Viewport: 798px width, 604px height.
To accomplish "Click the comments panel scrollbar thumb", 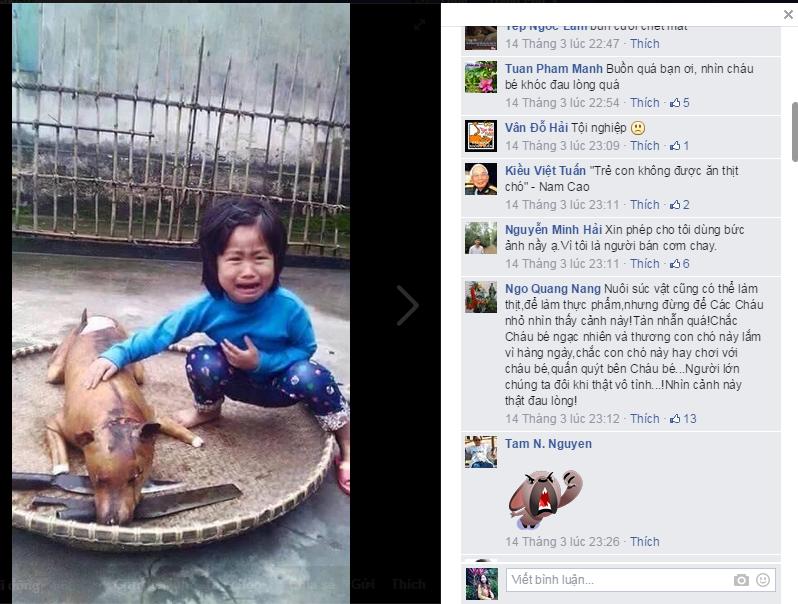I will tap(794, 132).
